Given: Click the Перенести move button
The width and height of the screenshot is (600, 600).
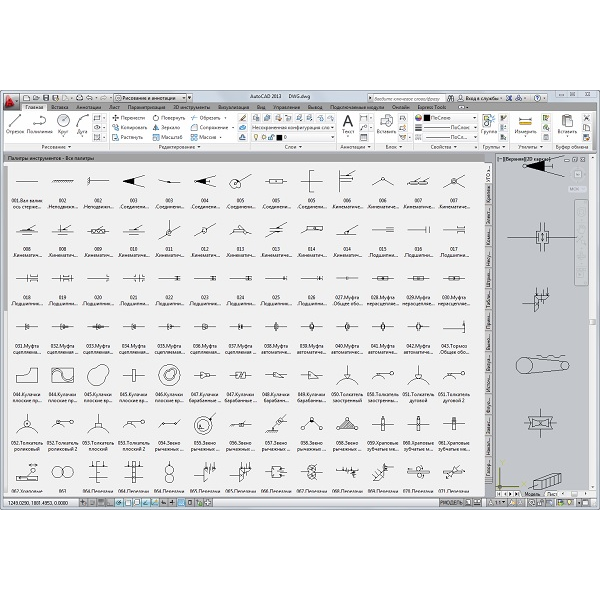Looking at the screenshot, I should click(x=129, y=118).
